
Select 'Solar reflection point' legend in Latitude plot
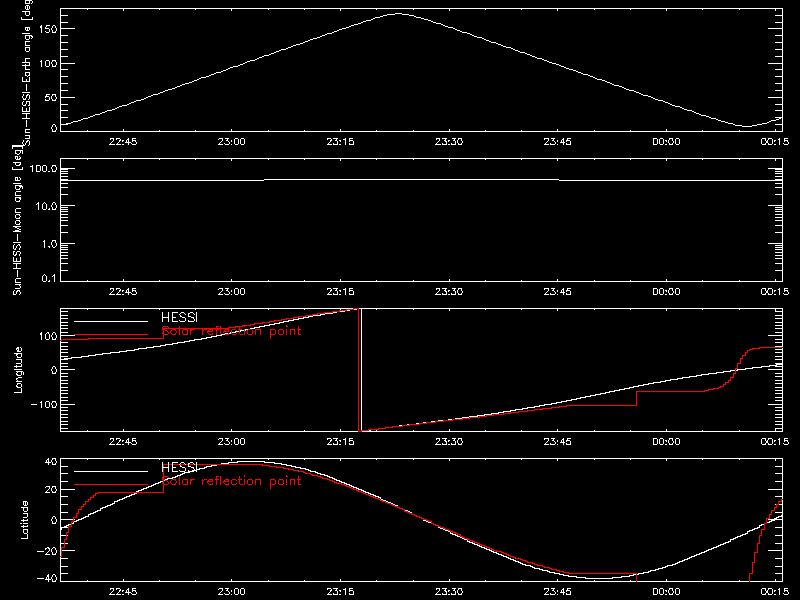point(231,481)
